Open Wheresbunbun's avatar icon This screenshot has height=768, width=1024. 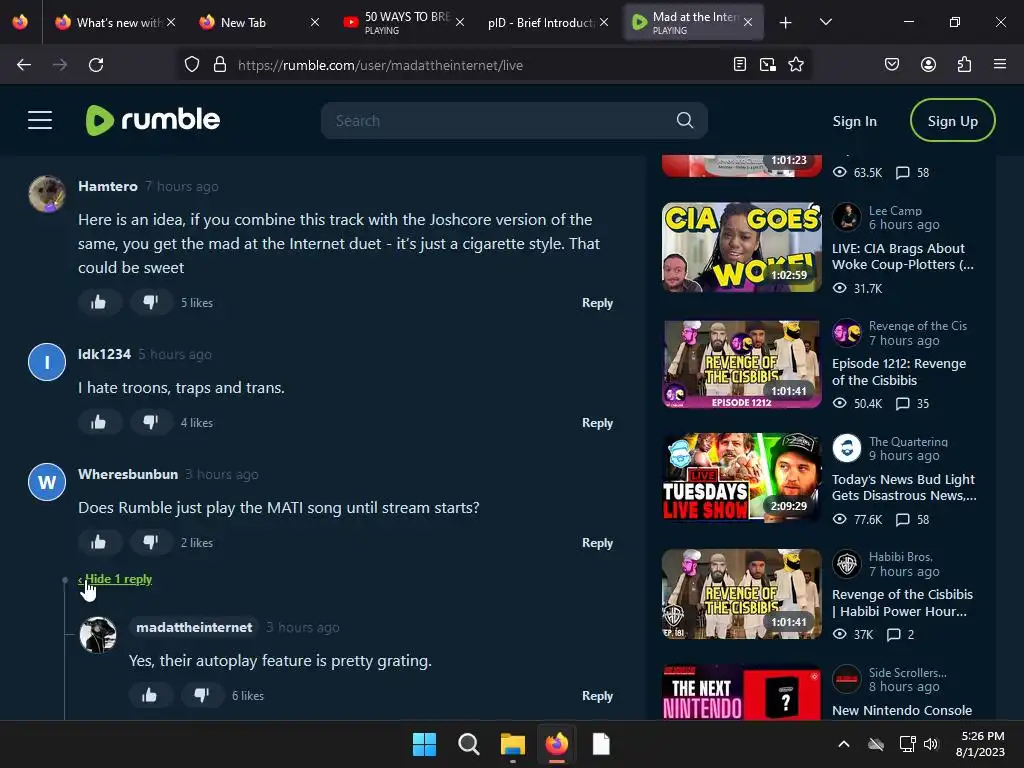[x=47, y=482]
